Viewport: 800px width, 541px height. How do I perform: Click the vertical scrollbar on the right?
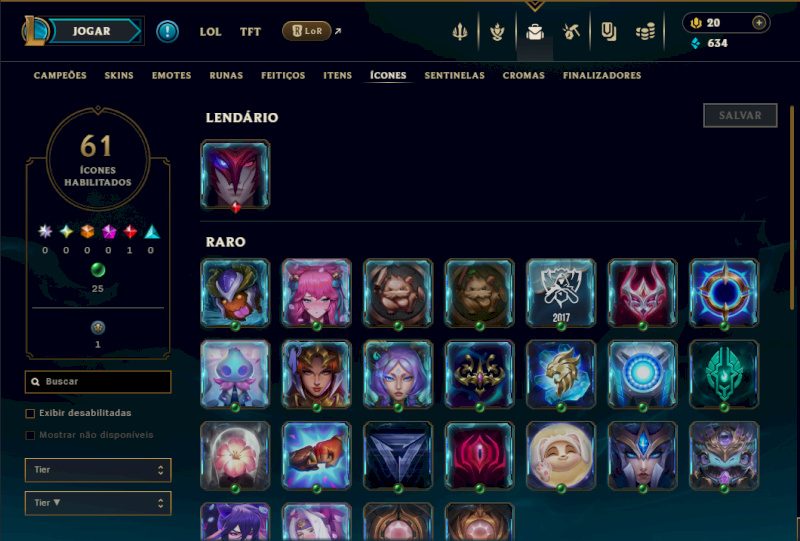coord(792,207)
